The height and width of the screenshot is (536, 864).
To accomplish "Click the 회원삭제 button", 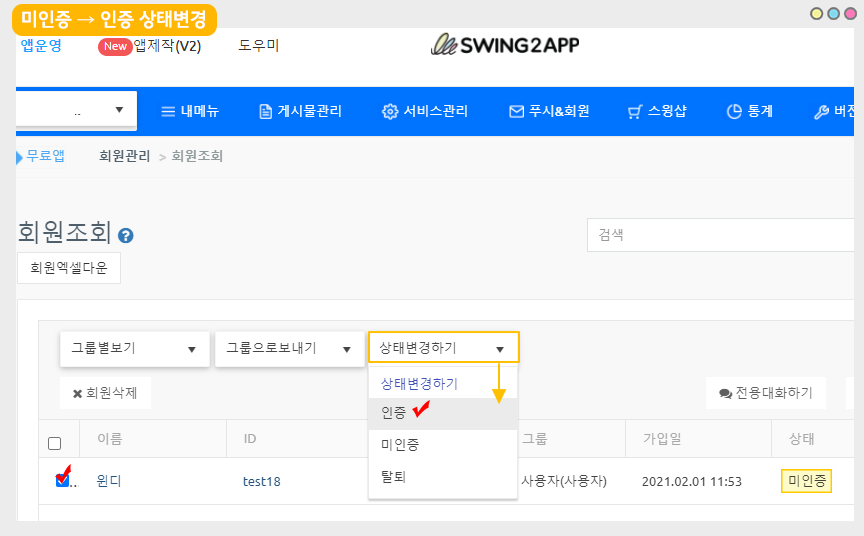I will pyautogui.click(x=105, y=393).
